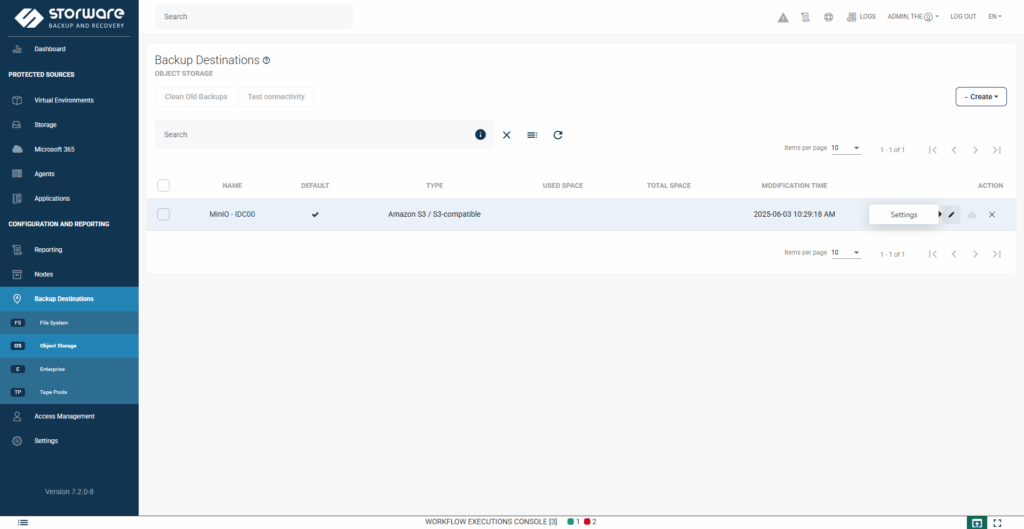Refresh the backup destinations table
The height and width of the screenshot is (529, 1024).
[558, 135]
